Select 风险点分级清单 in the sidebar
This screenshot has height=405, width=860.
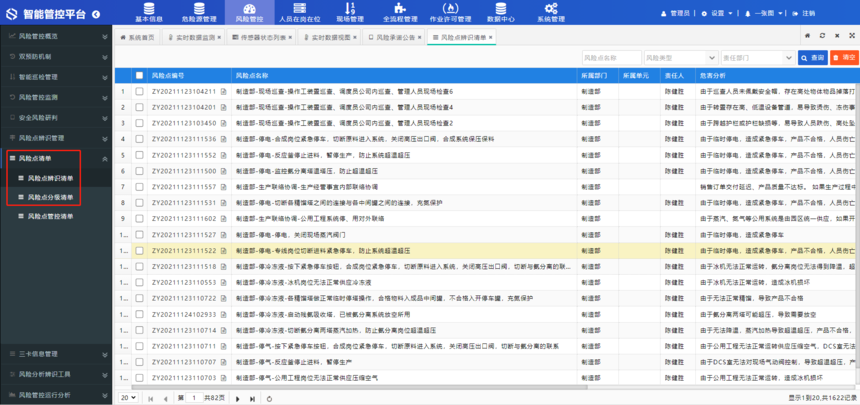pos(50,197)
